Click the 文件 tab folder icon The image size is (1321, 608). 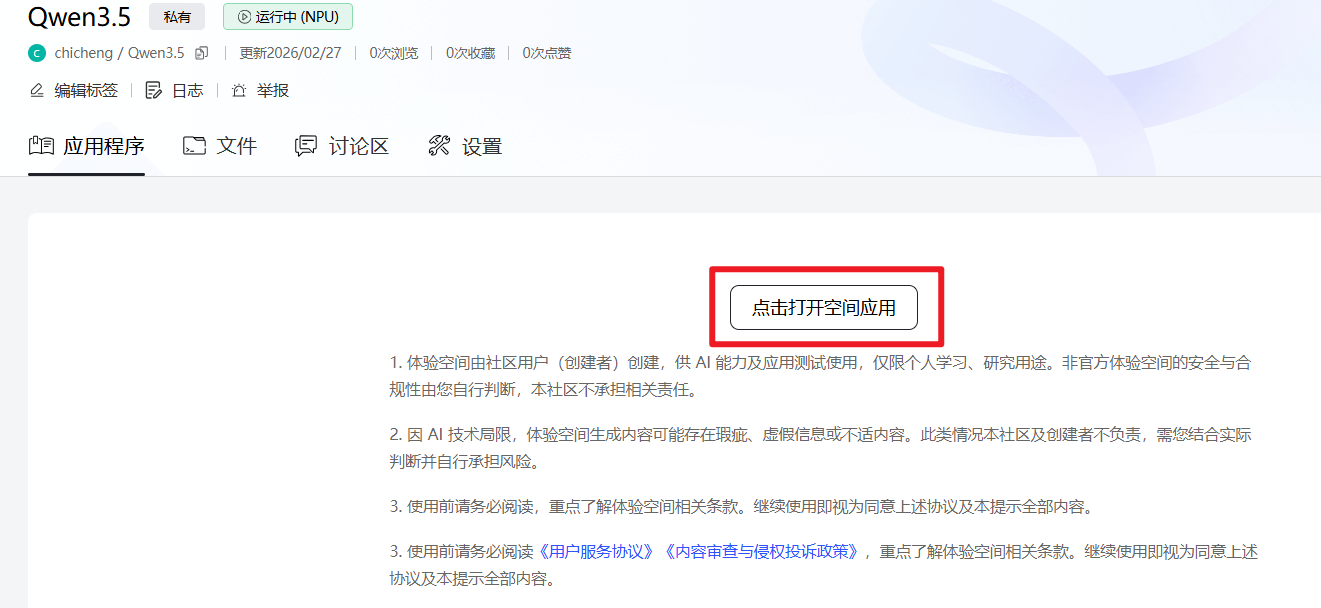[194, 146]
